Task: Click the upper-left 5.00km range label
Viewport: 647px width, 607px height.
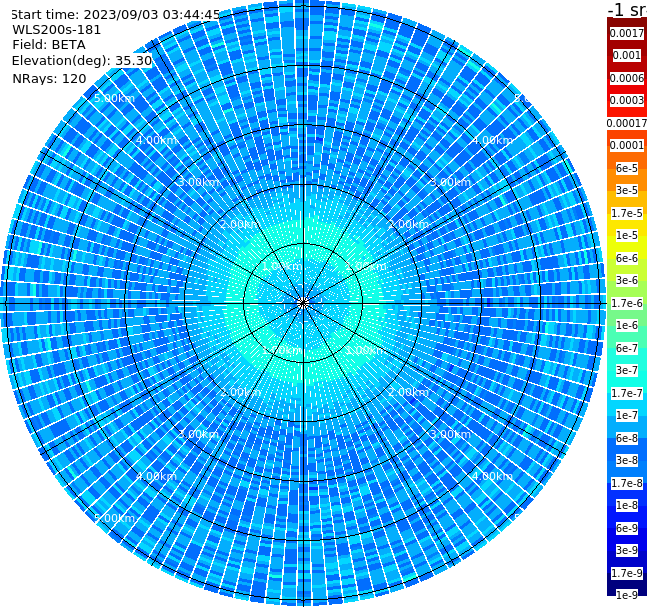Action: point(114,98)
